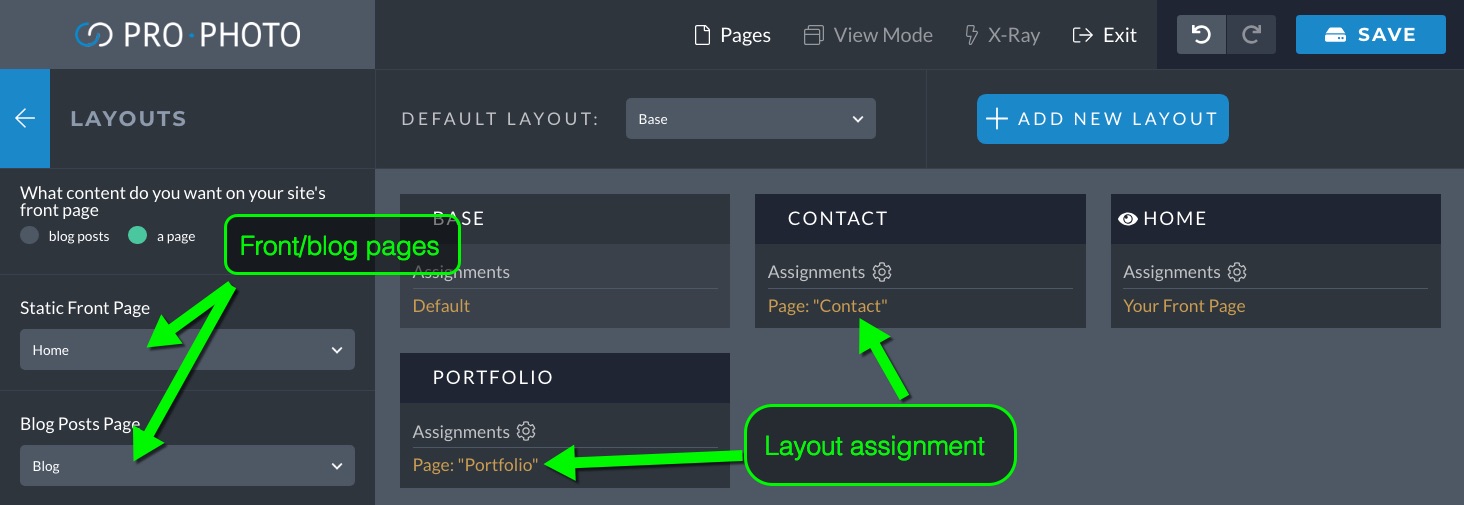Click the Assignments label in Contact card
Screen dimensions: 1464x505
[816, 272]
